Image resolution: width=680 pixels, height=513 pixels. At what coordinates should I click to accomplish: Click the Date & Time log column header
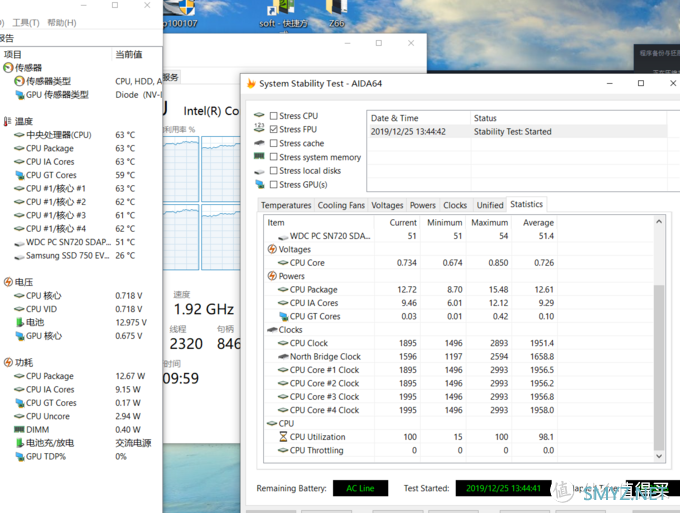(x=419, y=118)
